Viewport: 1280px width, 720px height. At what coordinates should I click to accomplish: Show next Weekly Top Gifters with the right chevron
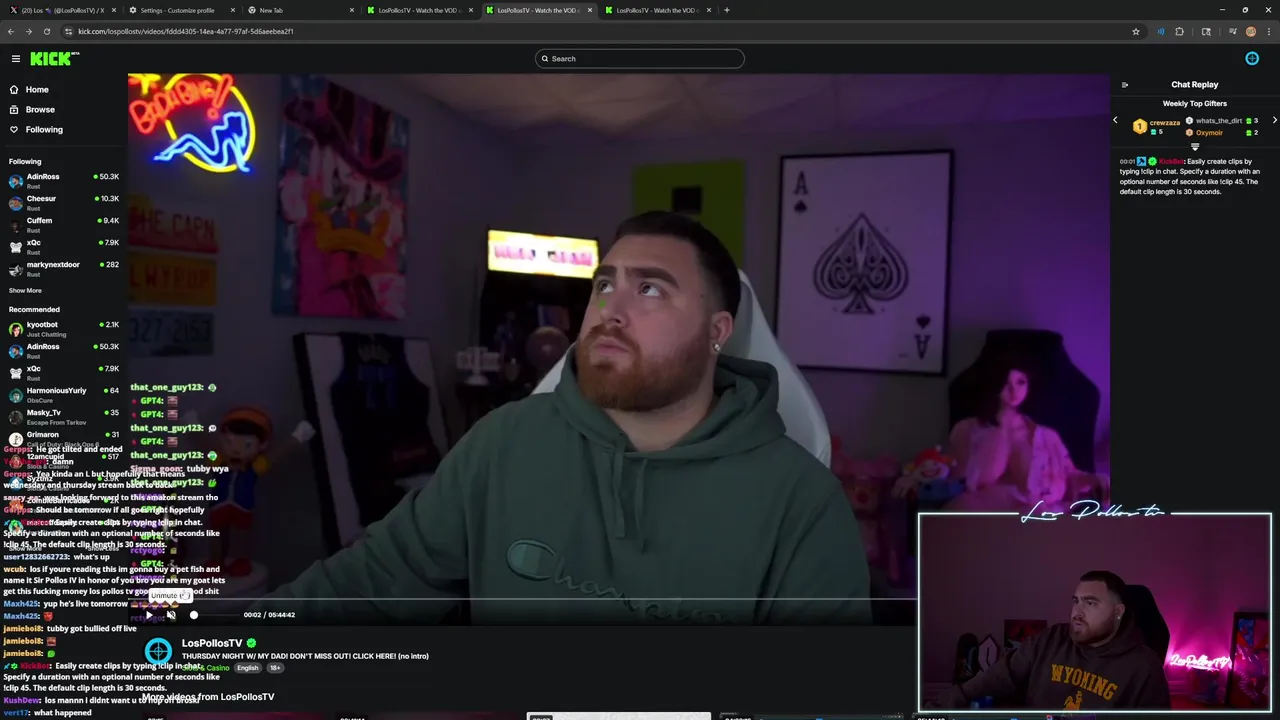(1274, 121)
